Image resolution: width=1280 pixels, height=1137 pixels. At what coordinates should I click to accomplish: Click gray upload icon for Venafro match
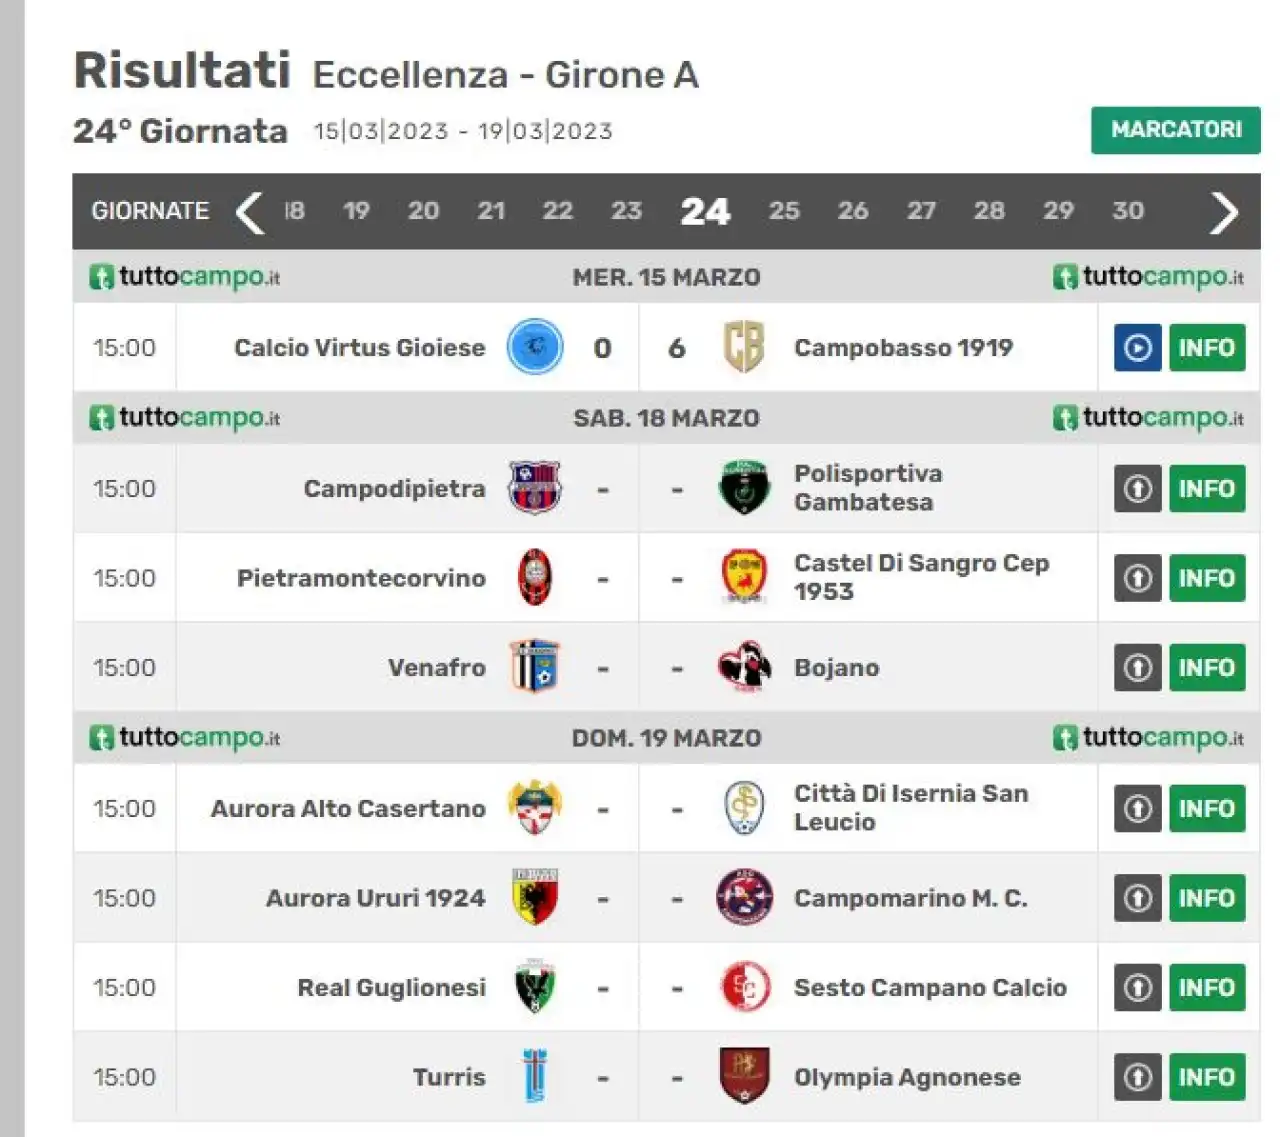click(x=1137, y=668)
